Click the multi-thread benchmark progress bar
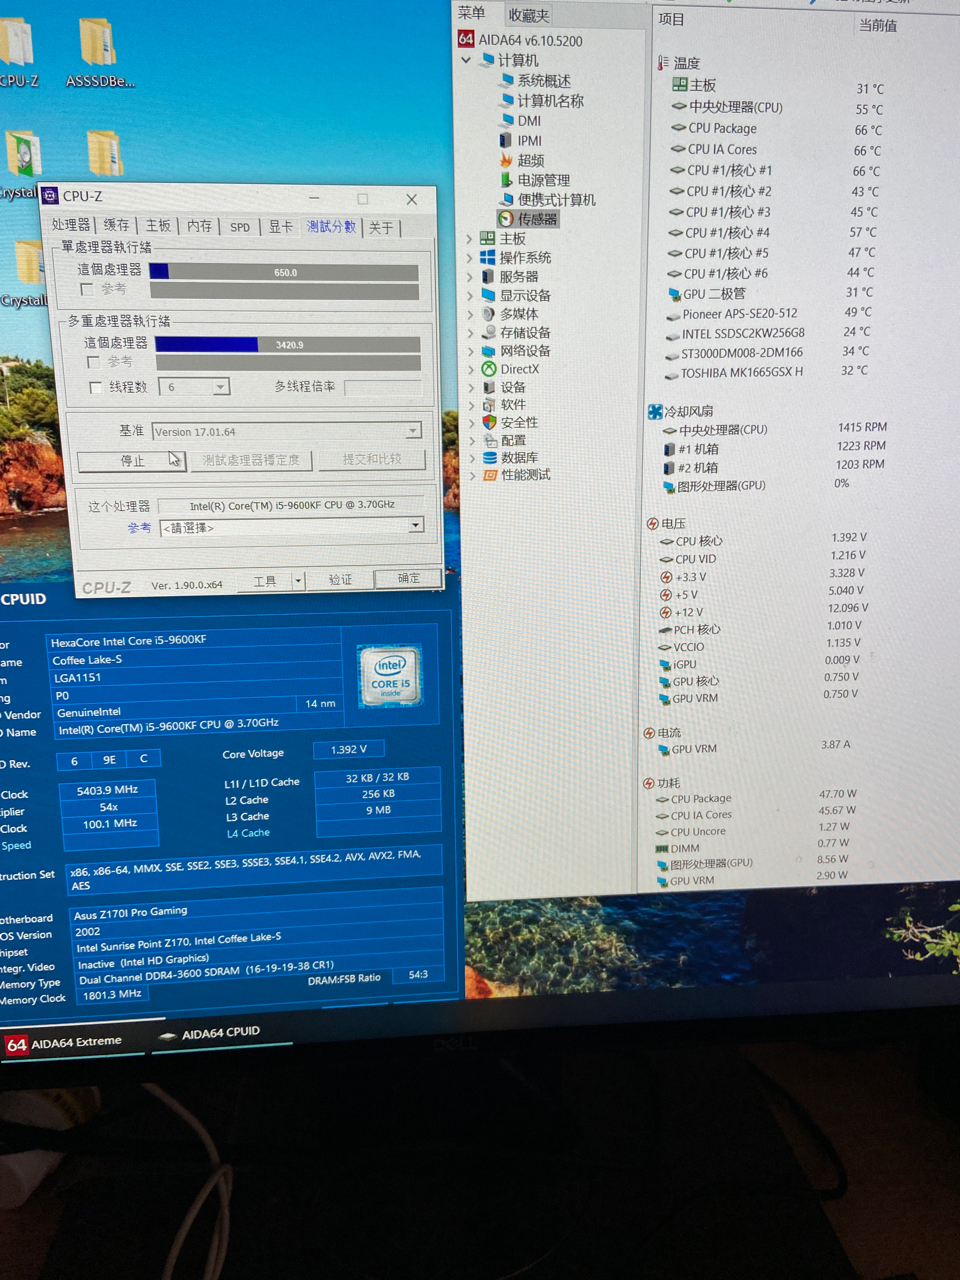 [285, 344]
